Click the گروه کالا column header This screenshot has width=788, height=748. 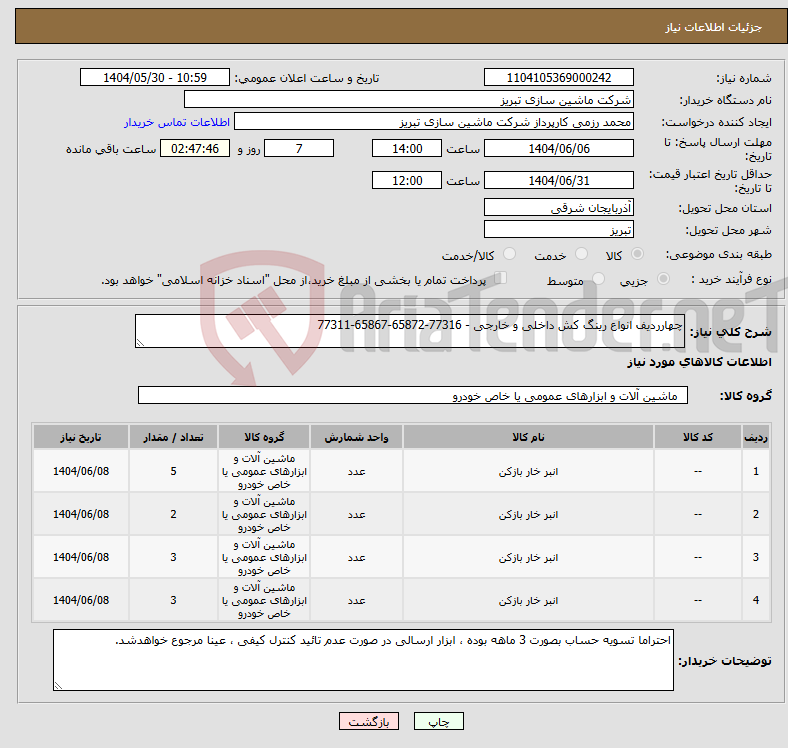coord(264,437)
